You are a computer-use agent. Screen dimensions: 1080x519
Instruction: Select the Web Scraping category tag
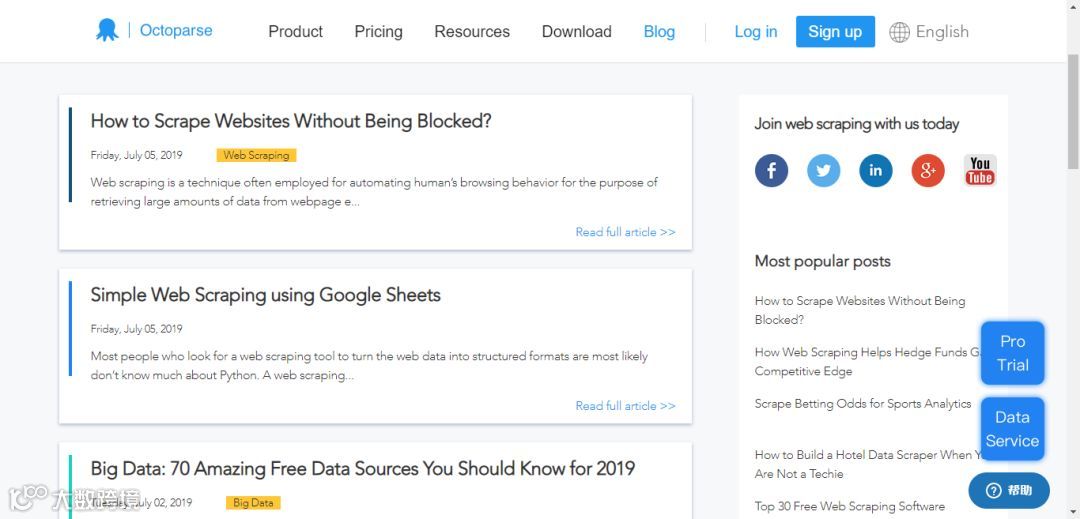tap(256, 155)
